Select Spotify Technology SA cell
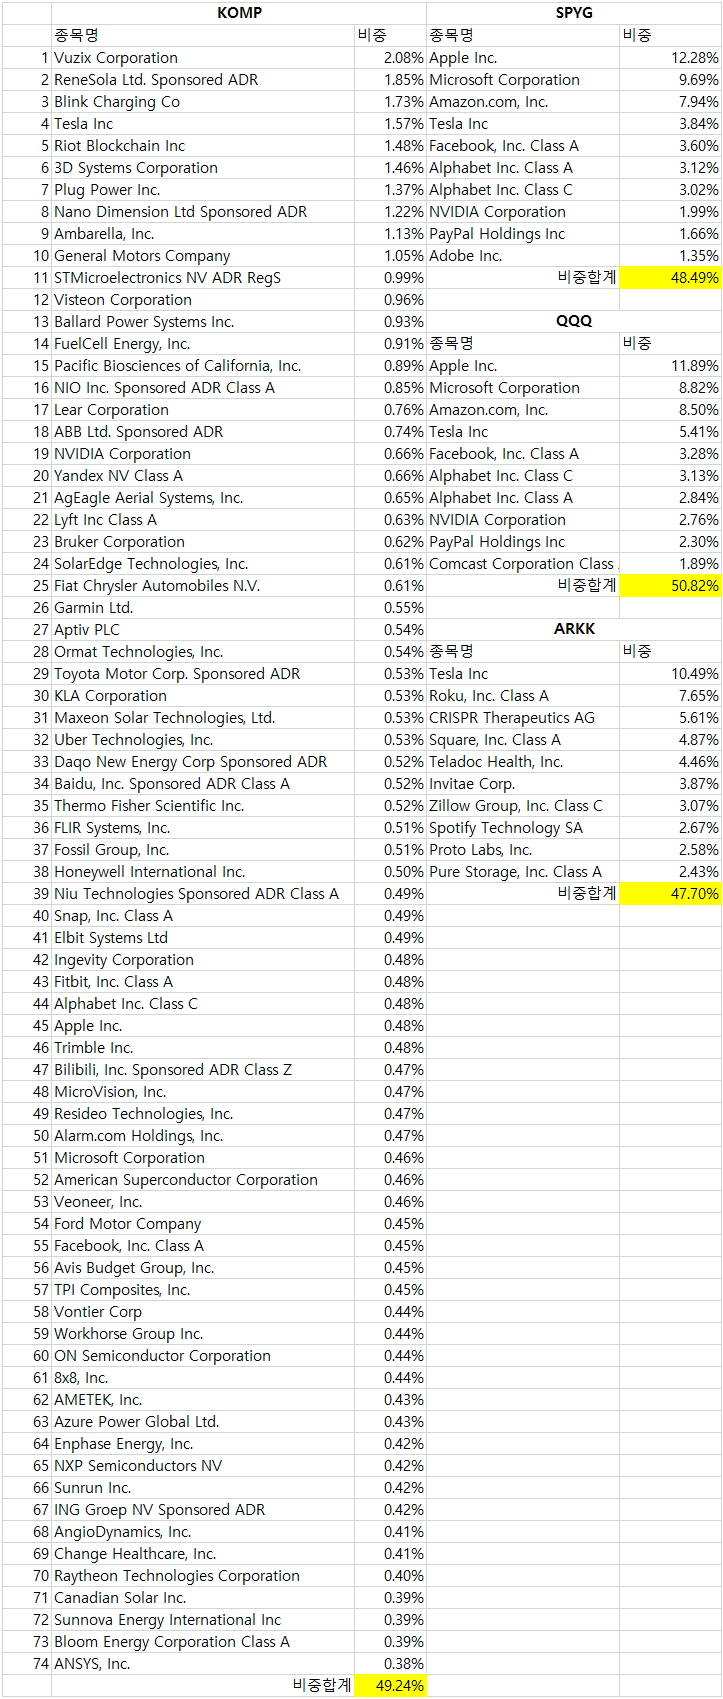This screenshot has height=1699, width=723. point(523,828)
